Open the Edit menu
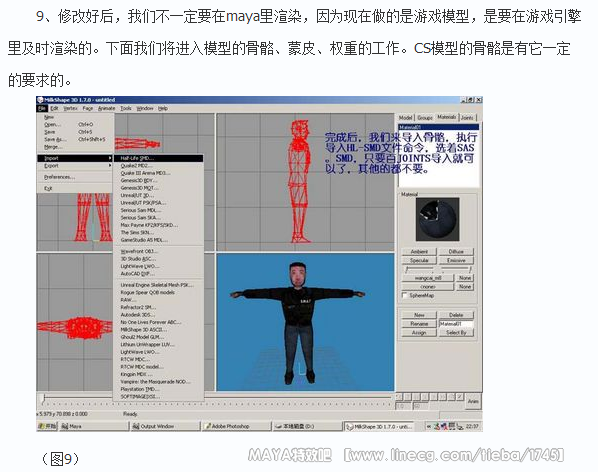This screenshot has height=472, width=598. tap(54, 108)
